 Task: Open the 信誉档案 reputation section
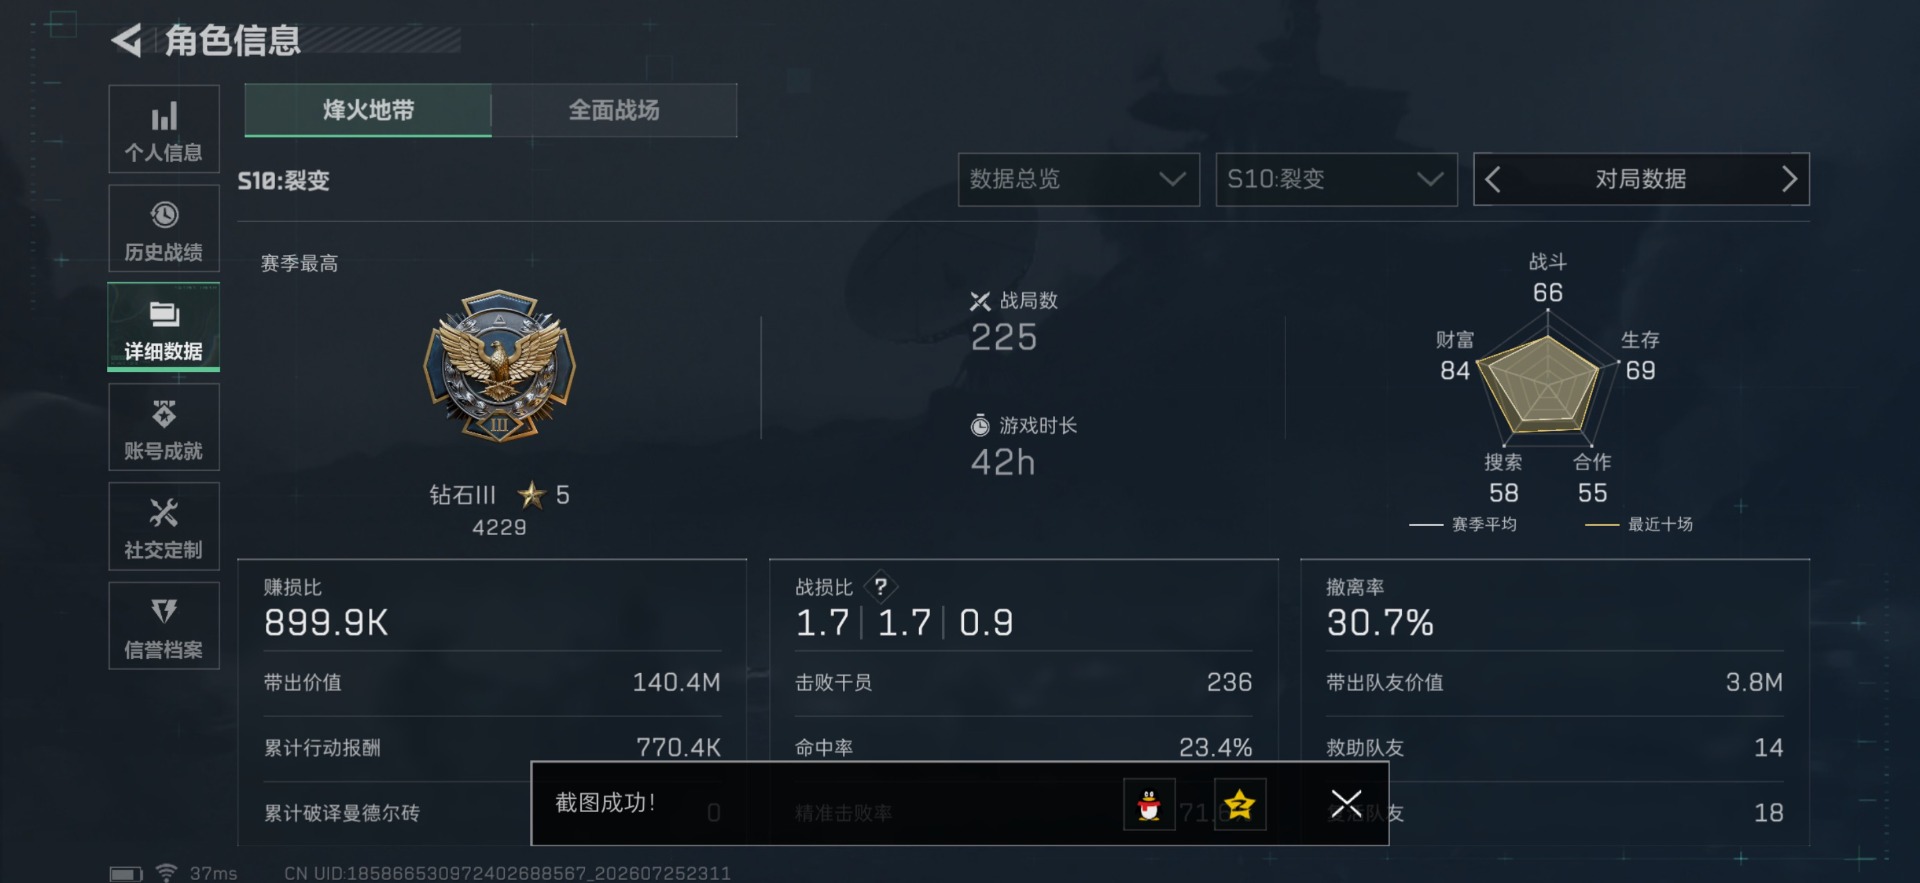click(164, 626)
